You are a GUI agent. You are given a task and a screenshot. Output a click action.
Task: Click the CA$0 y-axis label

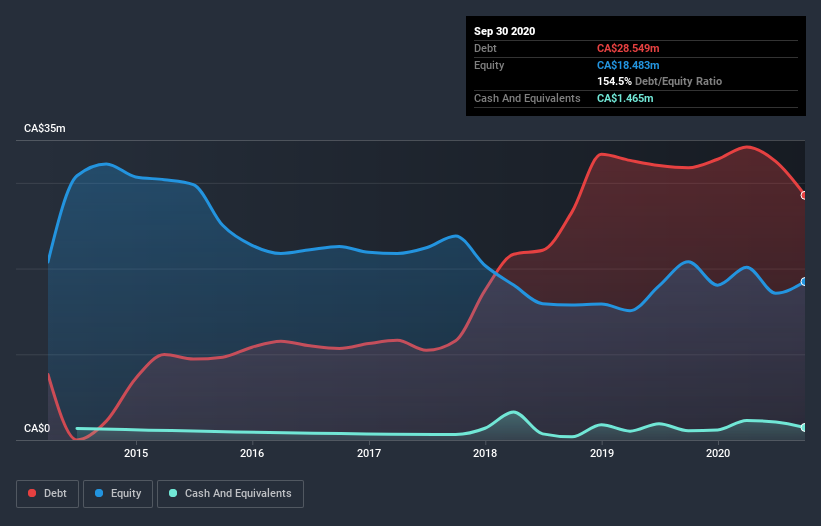coord(37,428)
